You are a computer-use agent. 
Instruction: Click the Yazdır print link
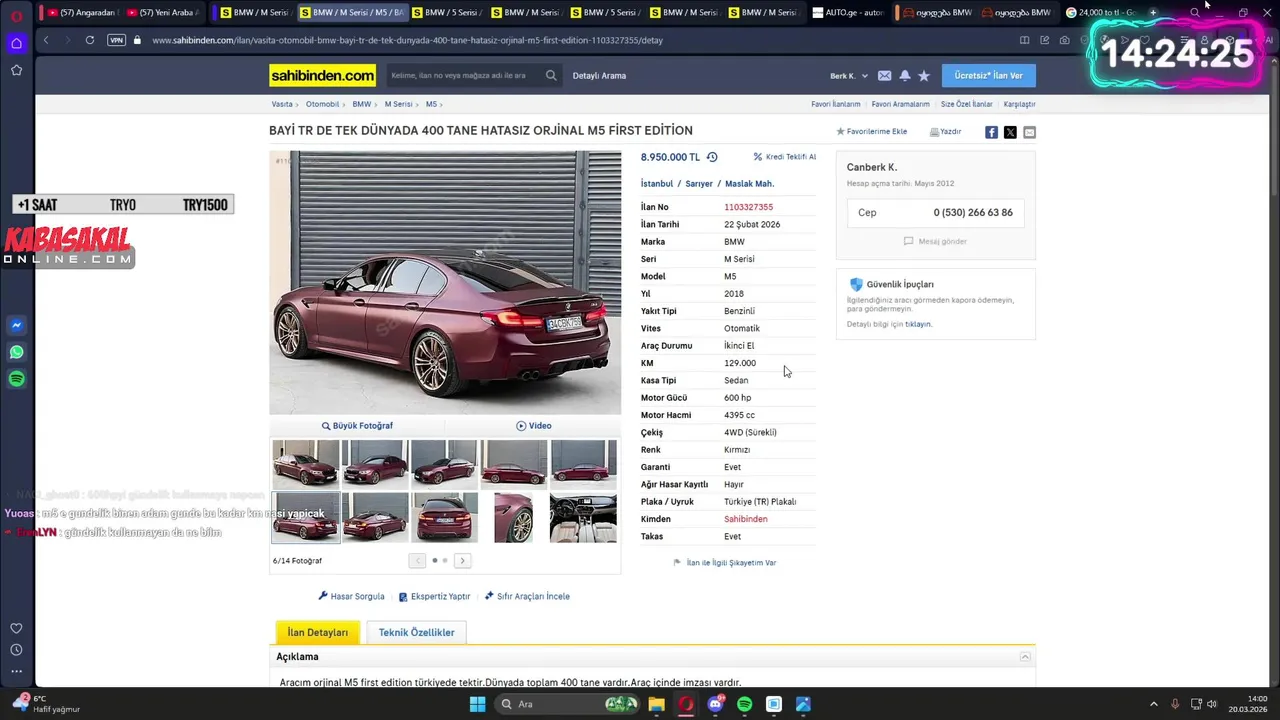click(945, 132)
